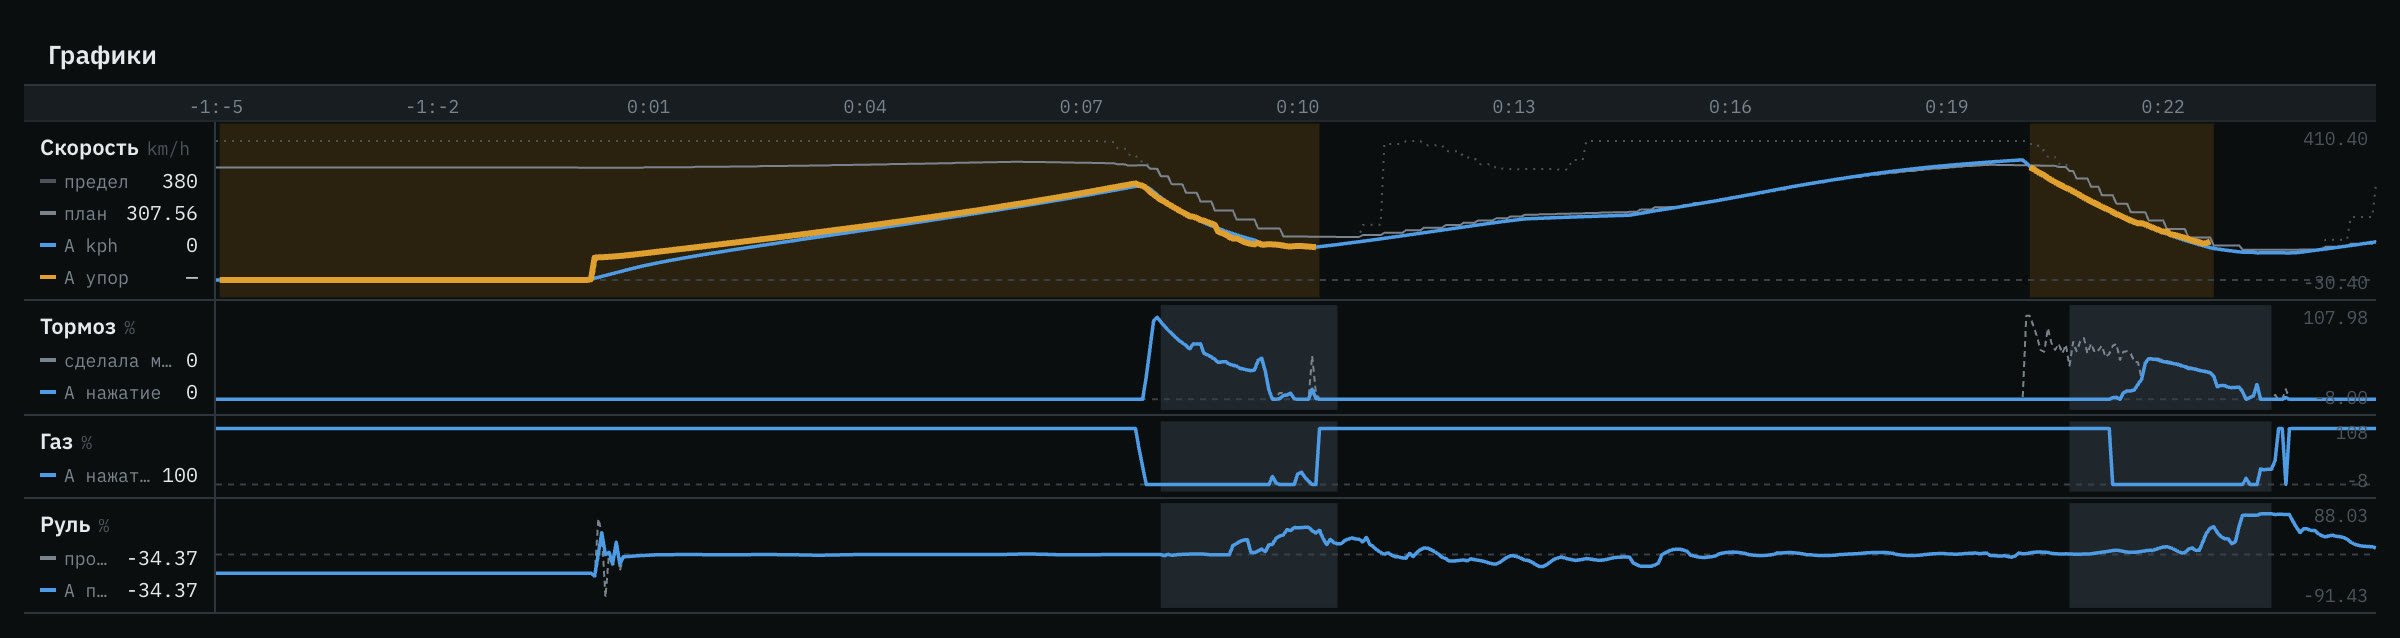Image resolution: width=2400 pixels, height=638 pixels.
Task: Select the 'сделала м…' legend label
Action: (x=118, y=361)
